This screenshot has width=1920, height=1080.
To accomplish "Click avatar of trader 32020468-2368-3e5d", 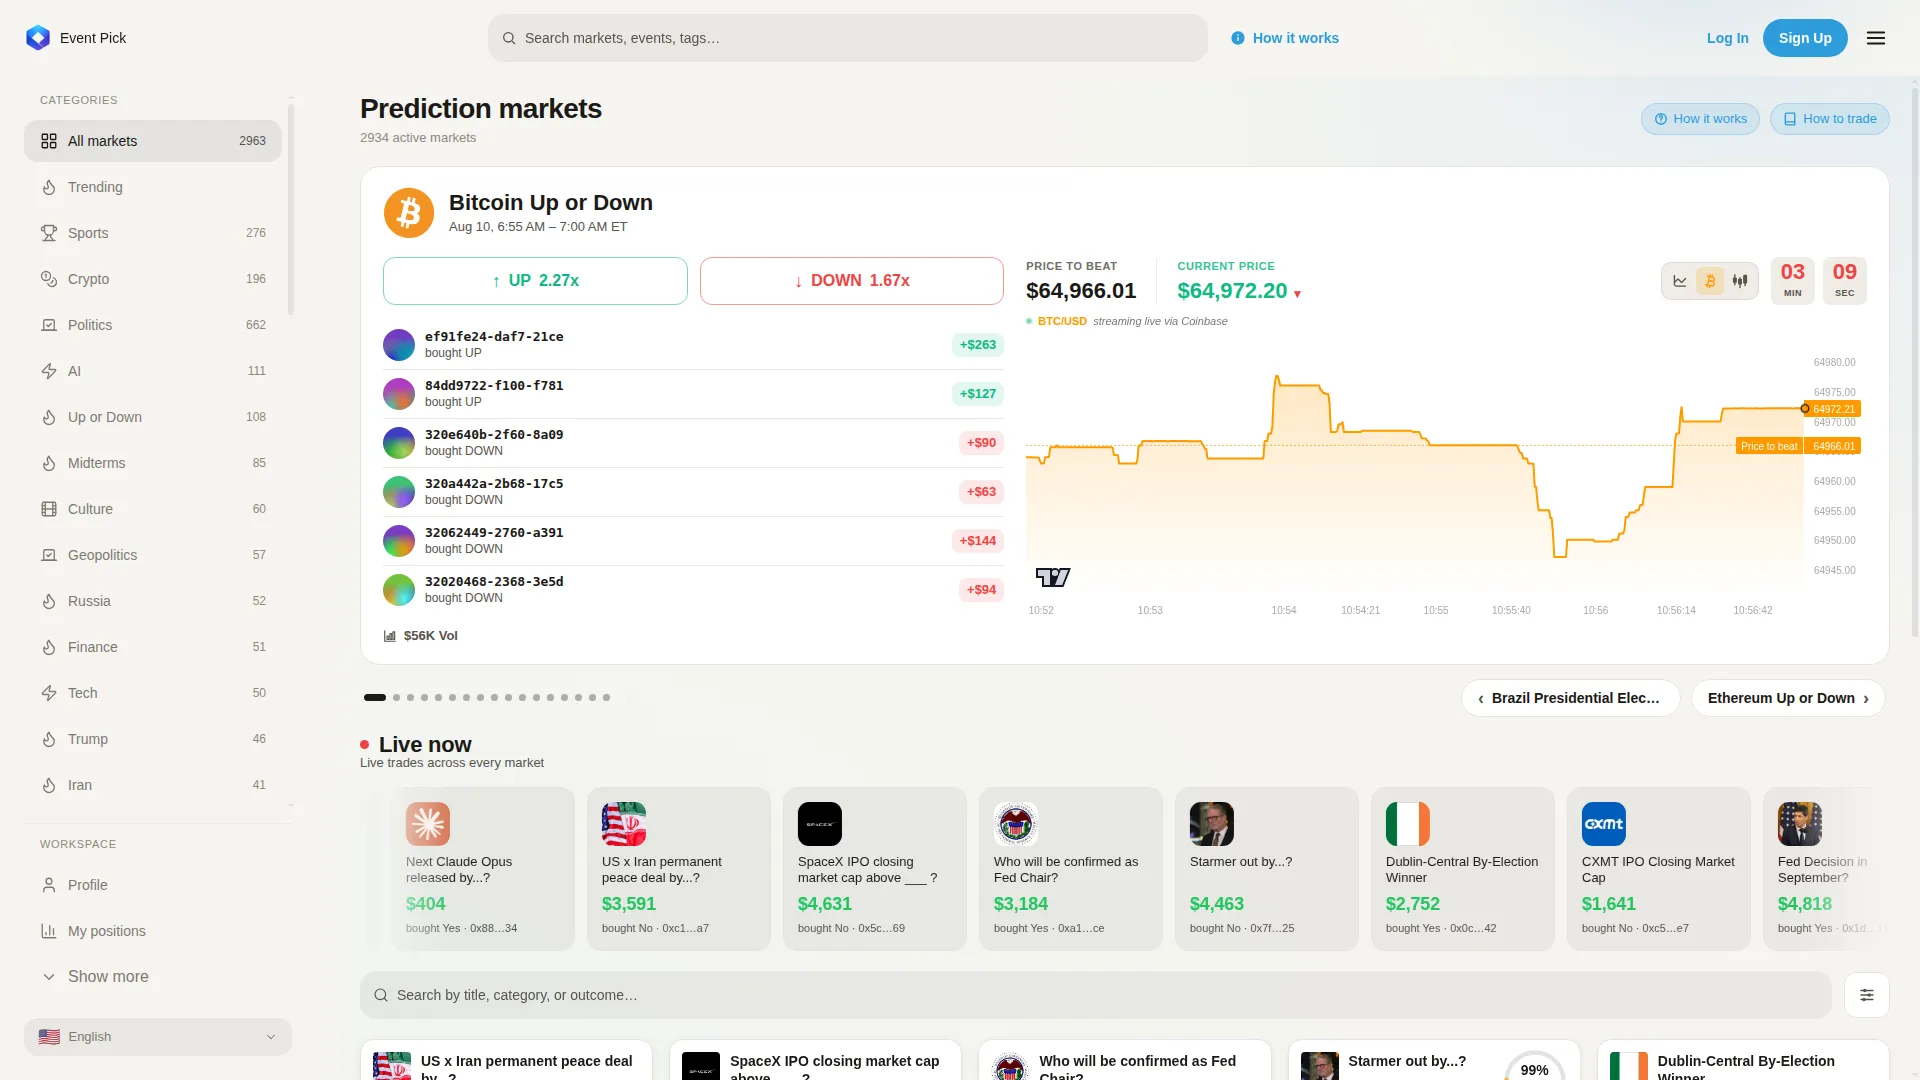I will point(399,590).
